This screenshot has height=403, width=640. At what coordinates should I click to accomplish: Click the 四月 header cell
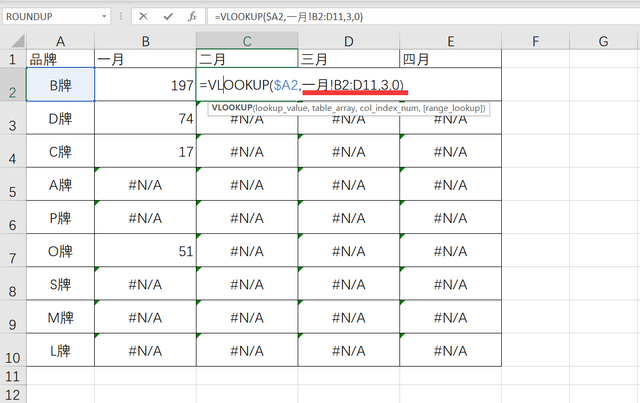tap(450, 59)
